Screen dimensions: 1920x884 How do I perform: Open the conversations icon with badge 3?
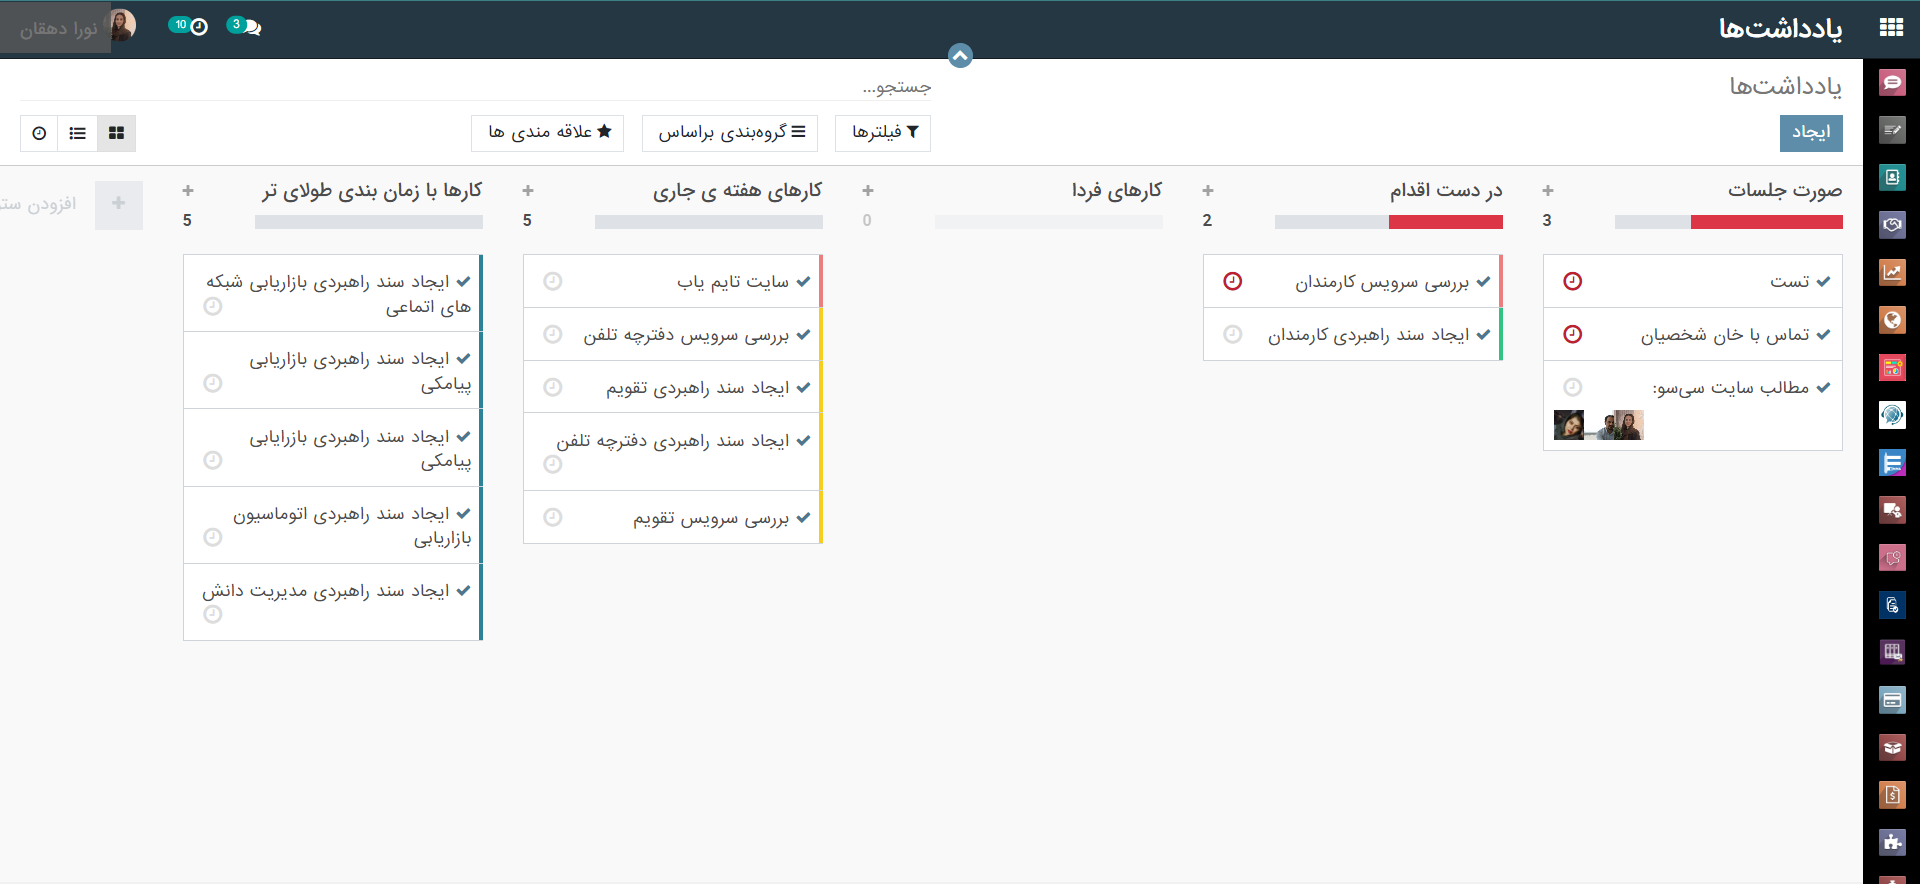244,26
